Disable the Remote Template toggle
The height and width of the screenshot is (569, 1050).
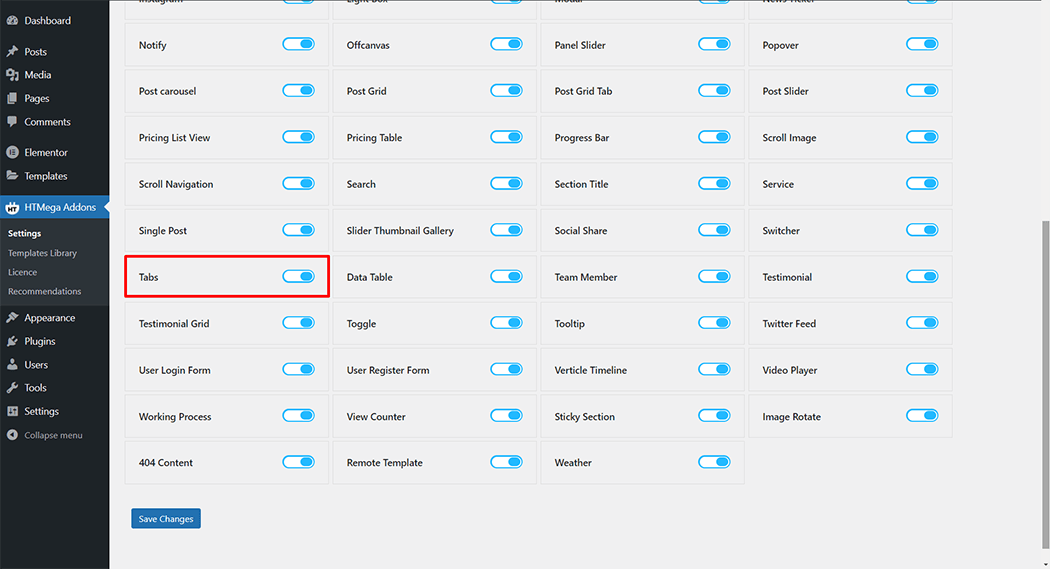pyautogui.click(x=506, y=462)
